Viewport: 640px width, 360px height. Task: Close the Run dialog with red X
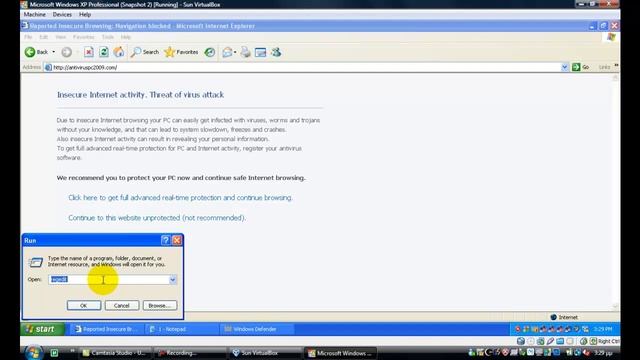(x=177, y=240)
